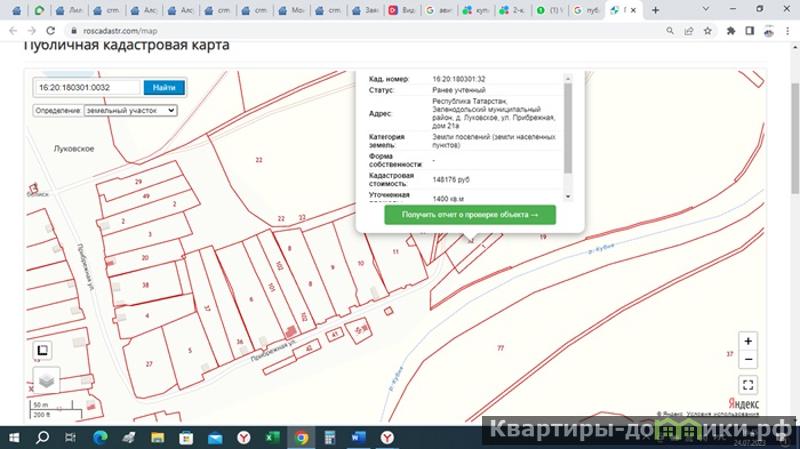Launch Word from the taskbar
This screenshot has height=449, width=800.
(357, 437)
